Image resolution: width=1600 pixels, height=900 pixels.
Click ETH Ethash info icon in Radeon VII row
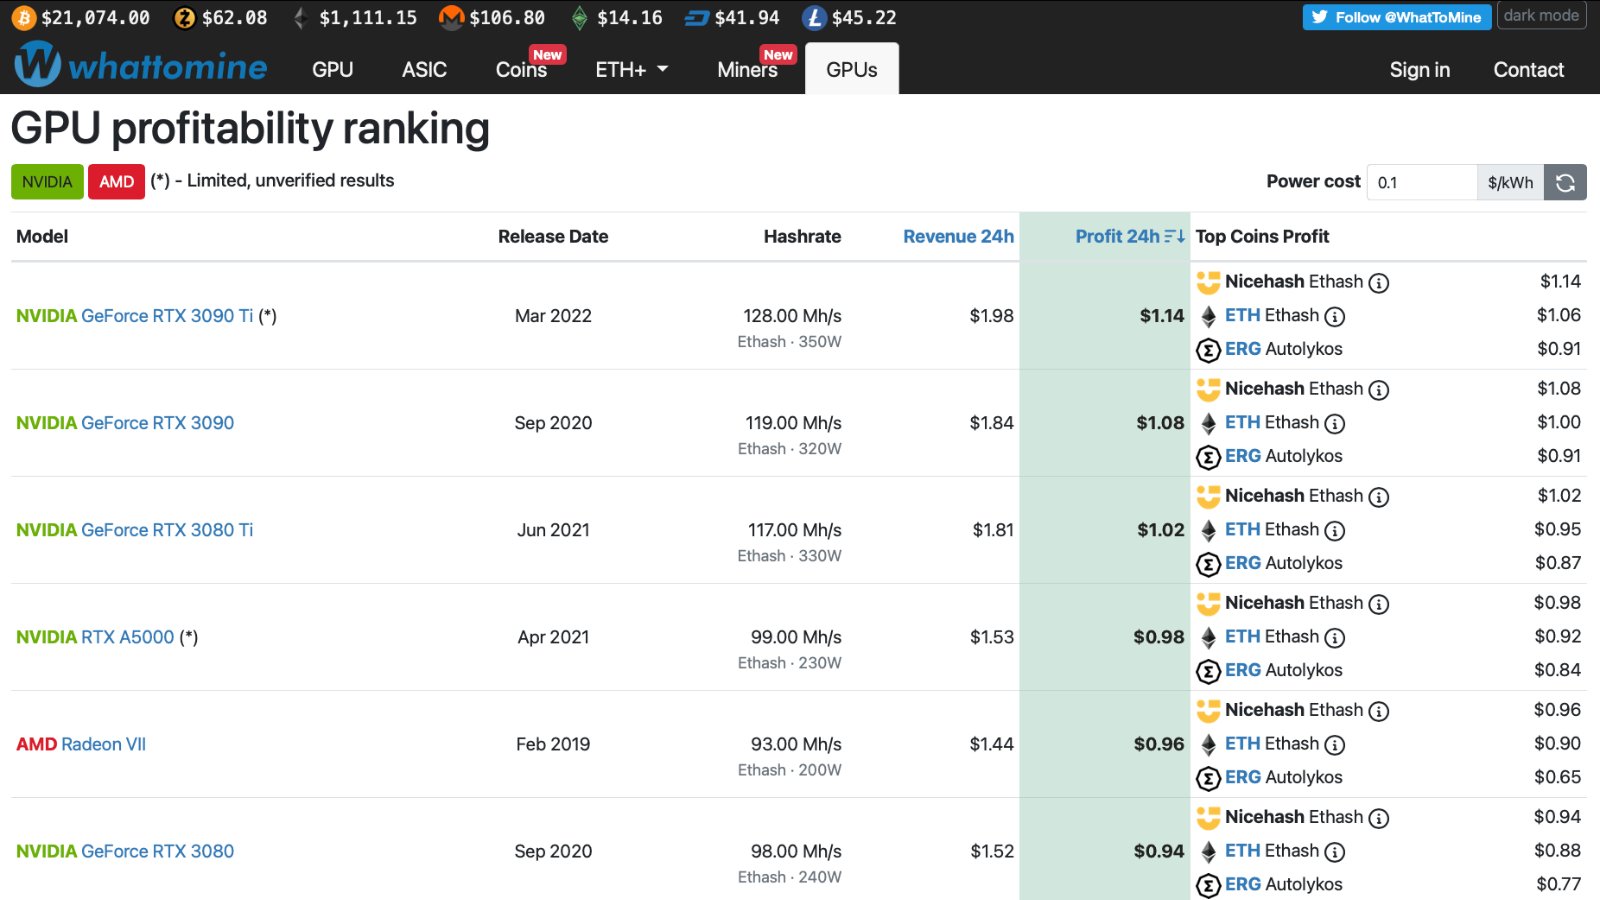tap(1335, 745)
